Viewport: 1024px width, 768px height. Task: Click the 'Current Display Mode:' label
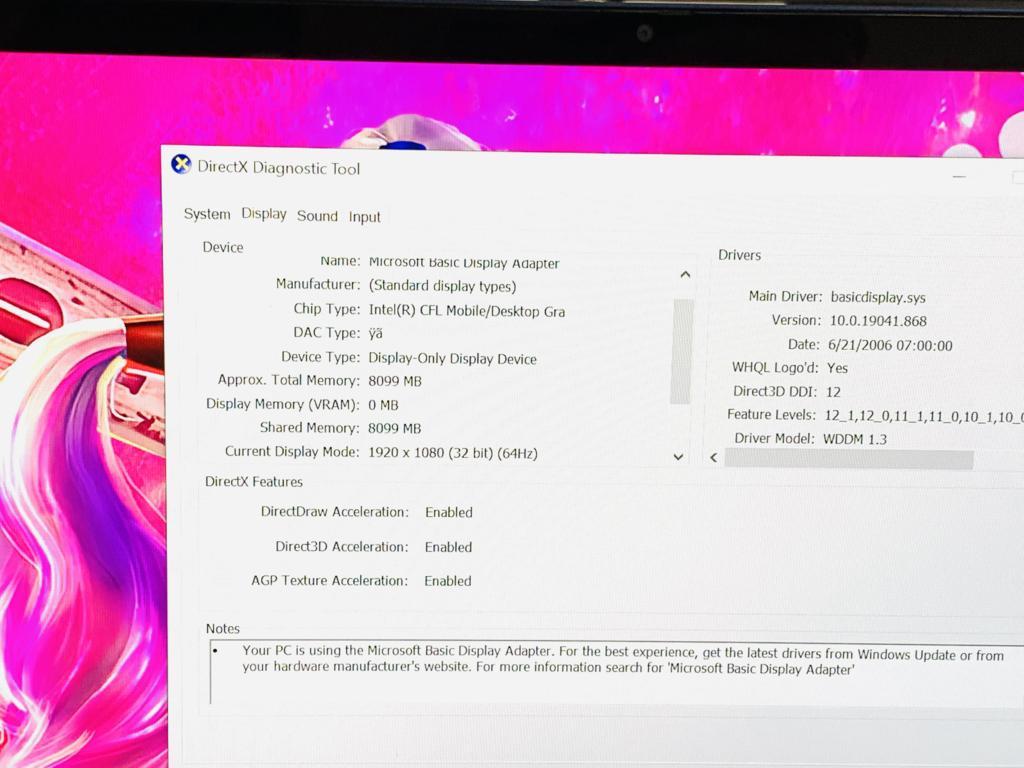click(x=292, y=451)
